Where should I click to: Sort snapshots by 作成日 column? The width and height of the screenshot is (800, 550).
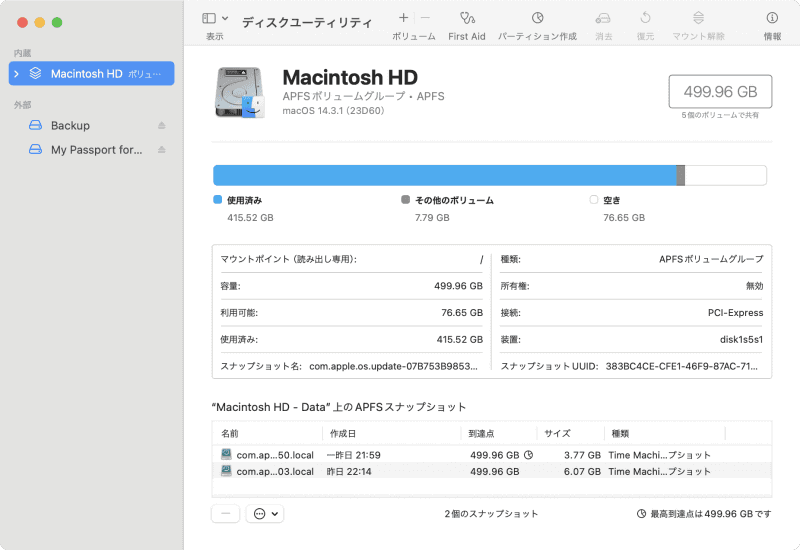click(x=392, y=434)
